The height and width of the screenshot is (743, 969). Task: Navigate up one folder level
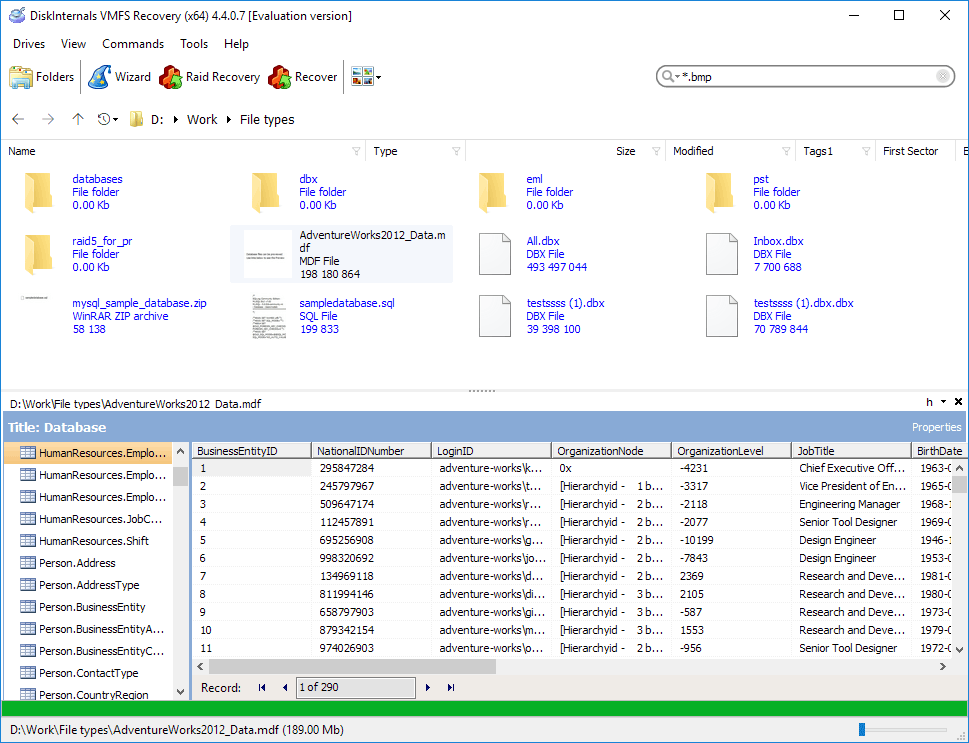click(x=77, y=119)
